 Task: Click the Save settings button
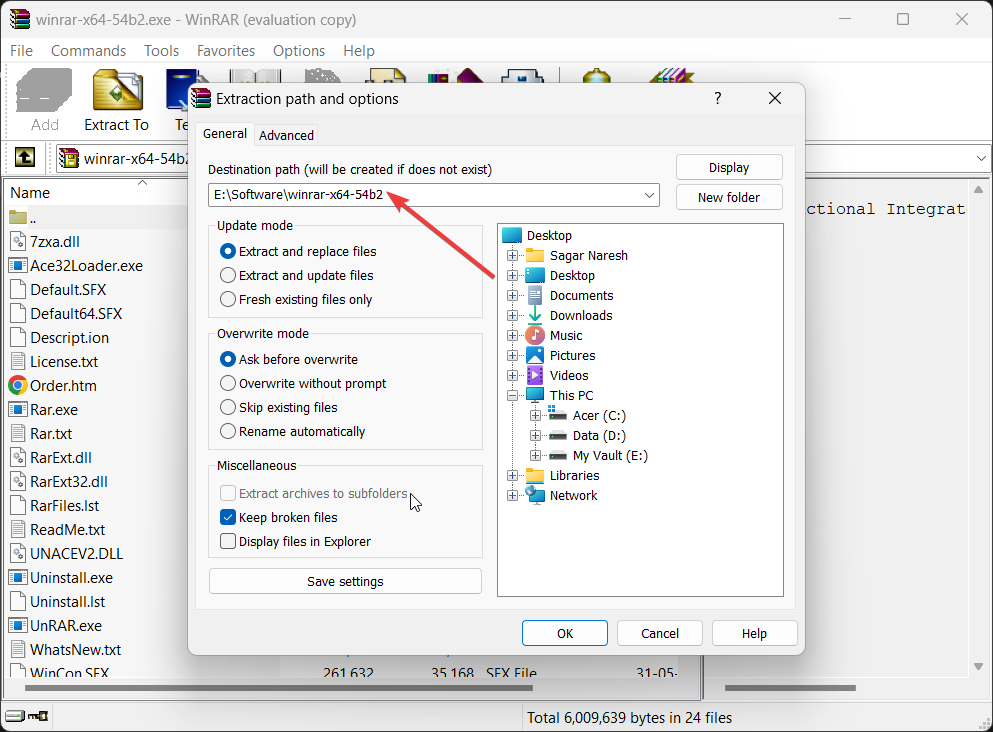click(345, 581)
